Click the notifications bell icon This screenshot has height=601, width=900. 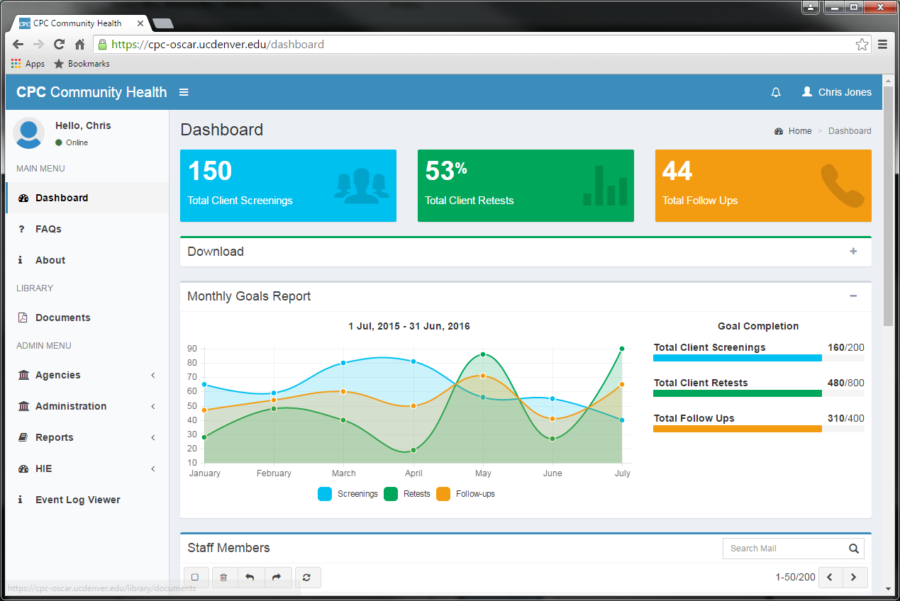pyautogui.click(x=775, y=92)
